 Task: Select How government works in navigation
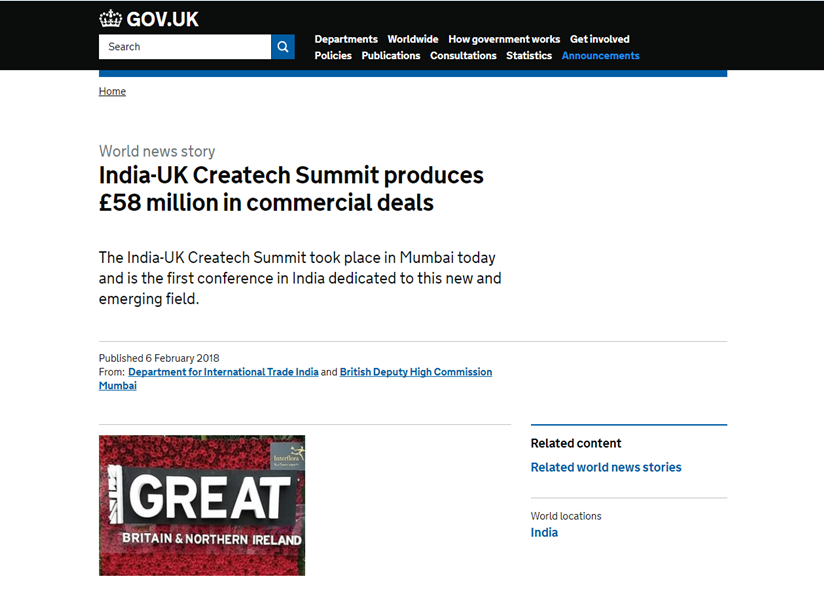tap(504, 39)
